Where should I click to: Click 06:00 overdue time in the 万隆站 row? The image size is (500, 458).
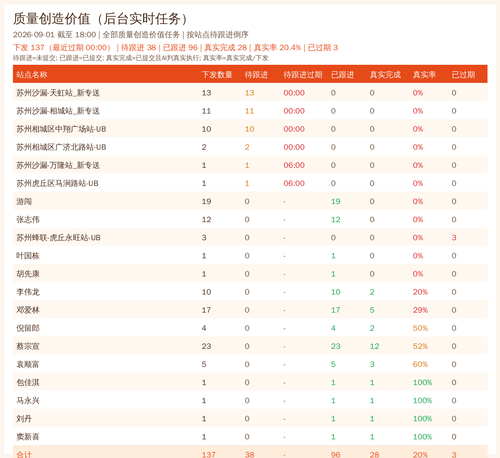[x=294, y=165]
